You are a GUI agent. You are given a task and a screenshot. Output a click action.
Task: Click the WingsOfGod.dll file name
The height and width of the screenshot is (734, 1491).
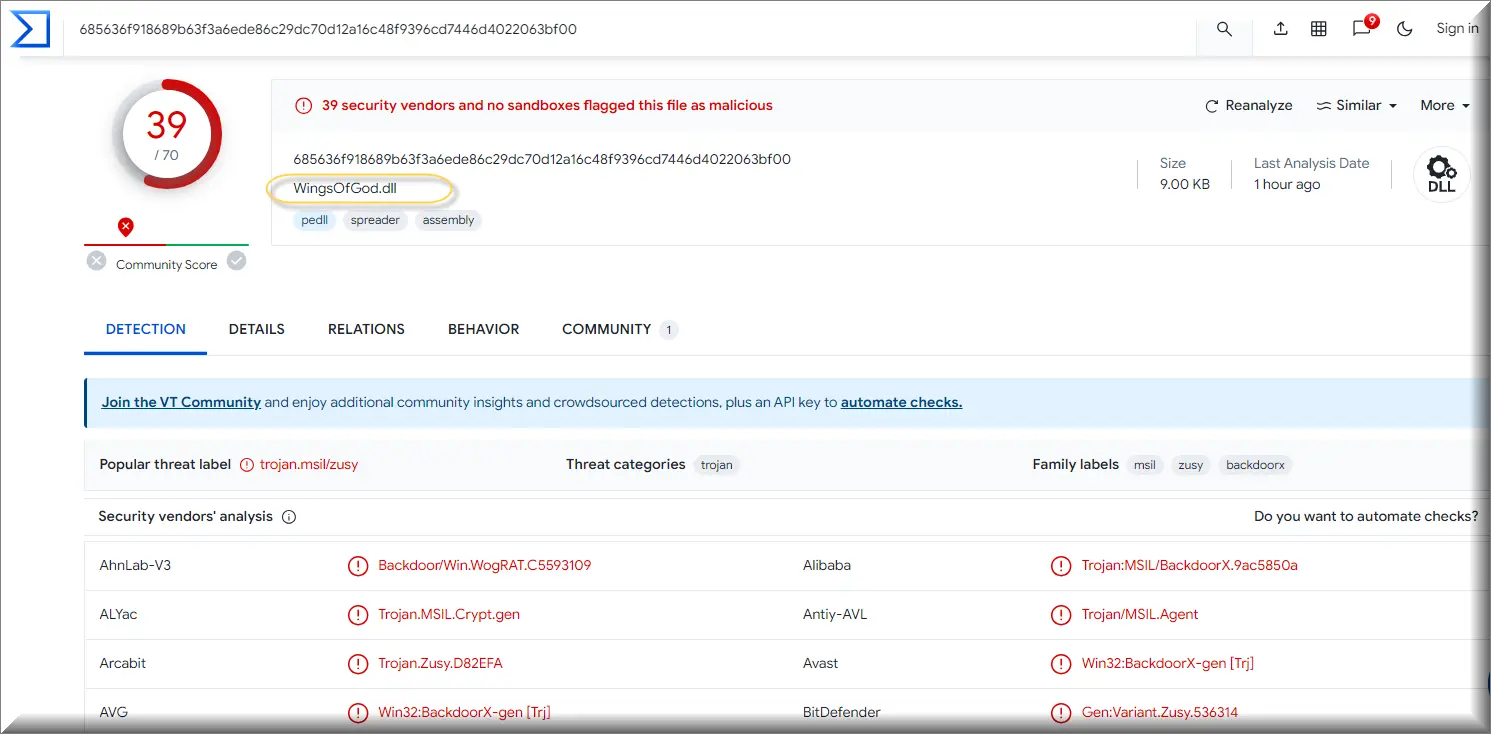pyautogui.click(x=346, y=188)
